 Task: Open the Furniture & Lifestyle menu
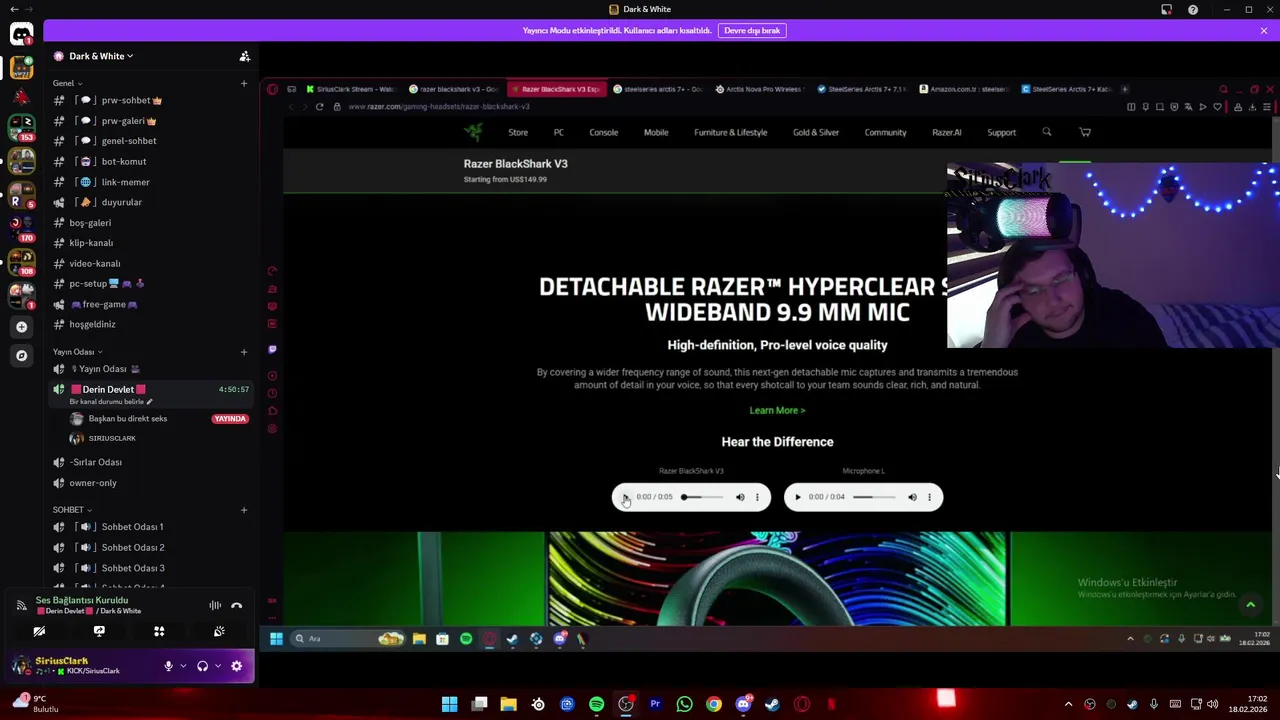point(730,132)
